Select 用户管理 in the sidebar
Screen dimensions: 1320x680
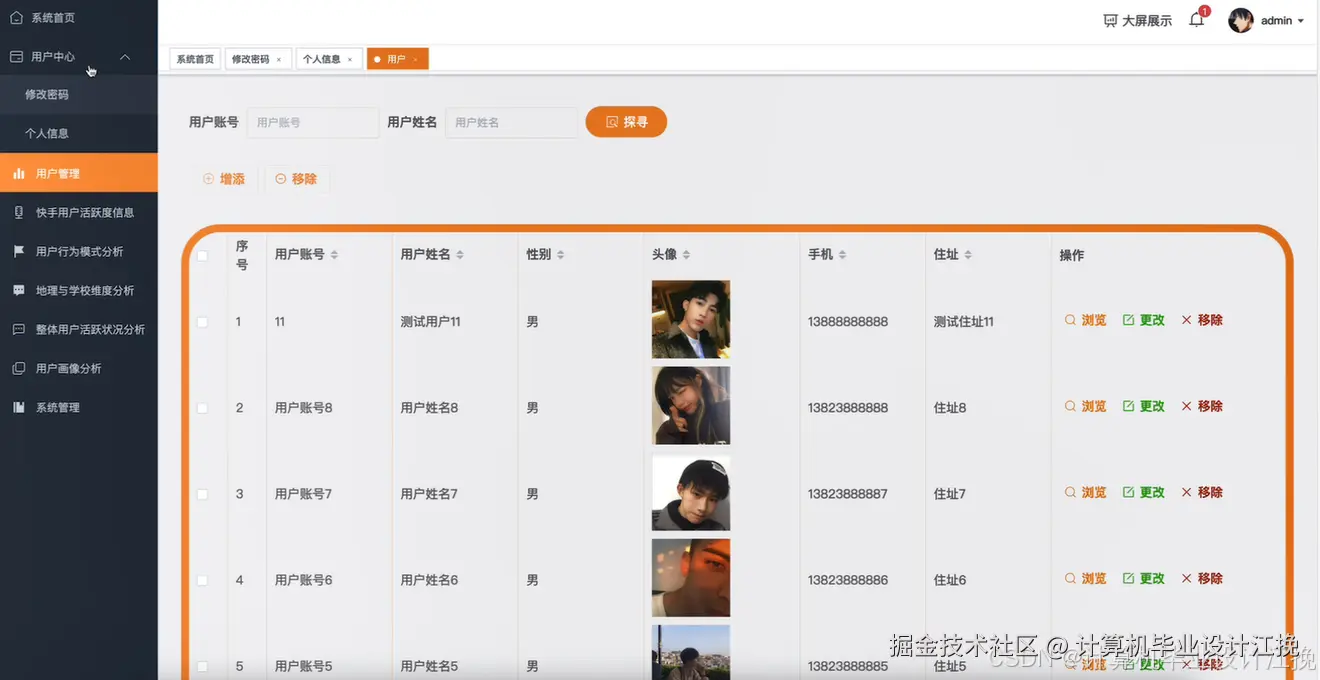(x=78, y=173)
